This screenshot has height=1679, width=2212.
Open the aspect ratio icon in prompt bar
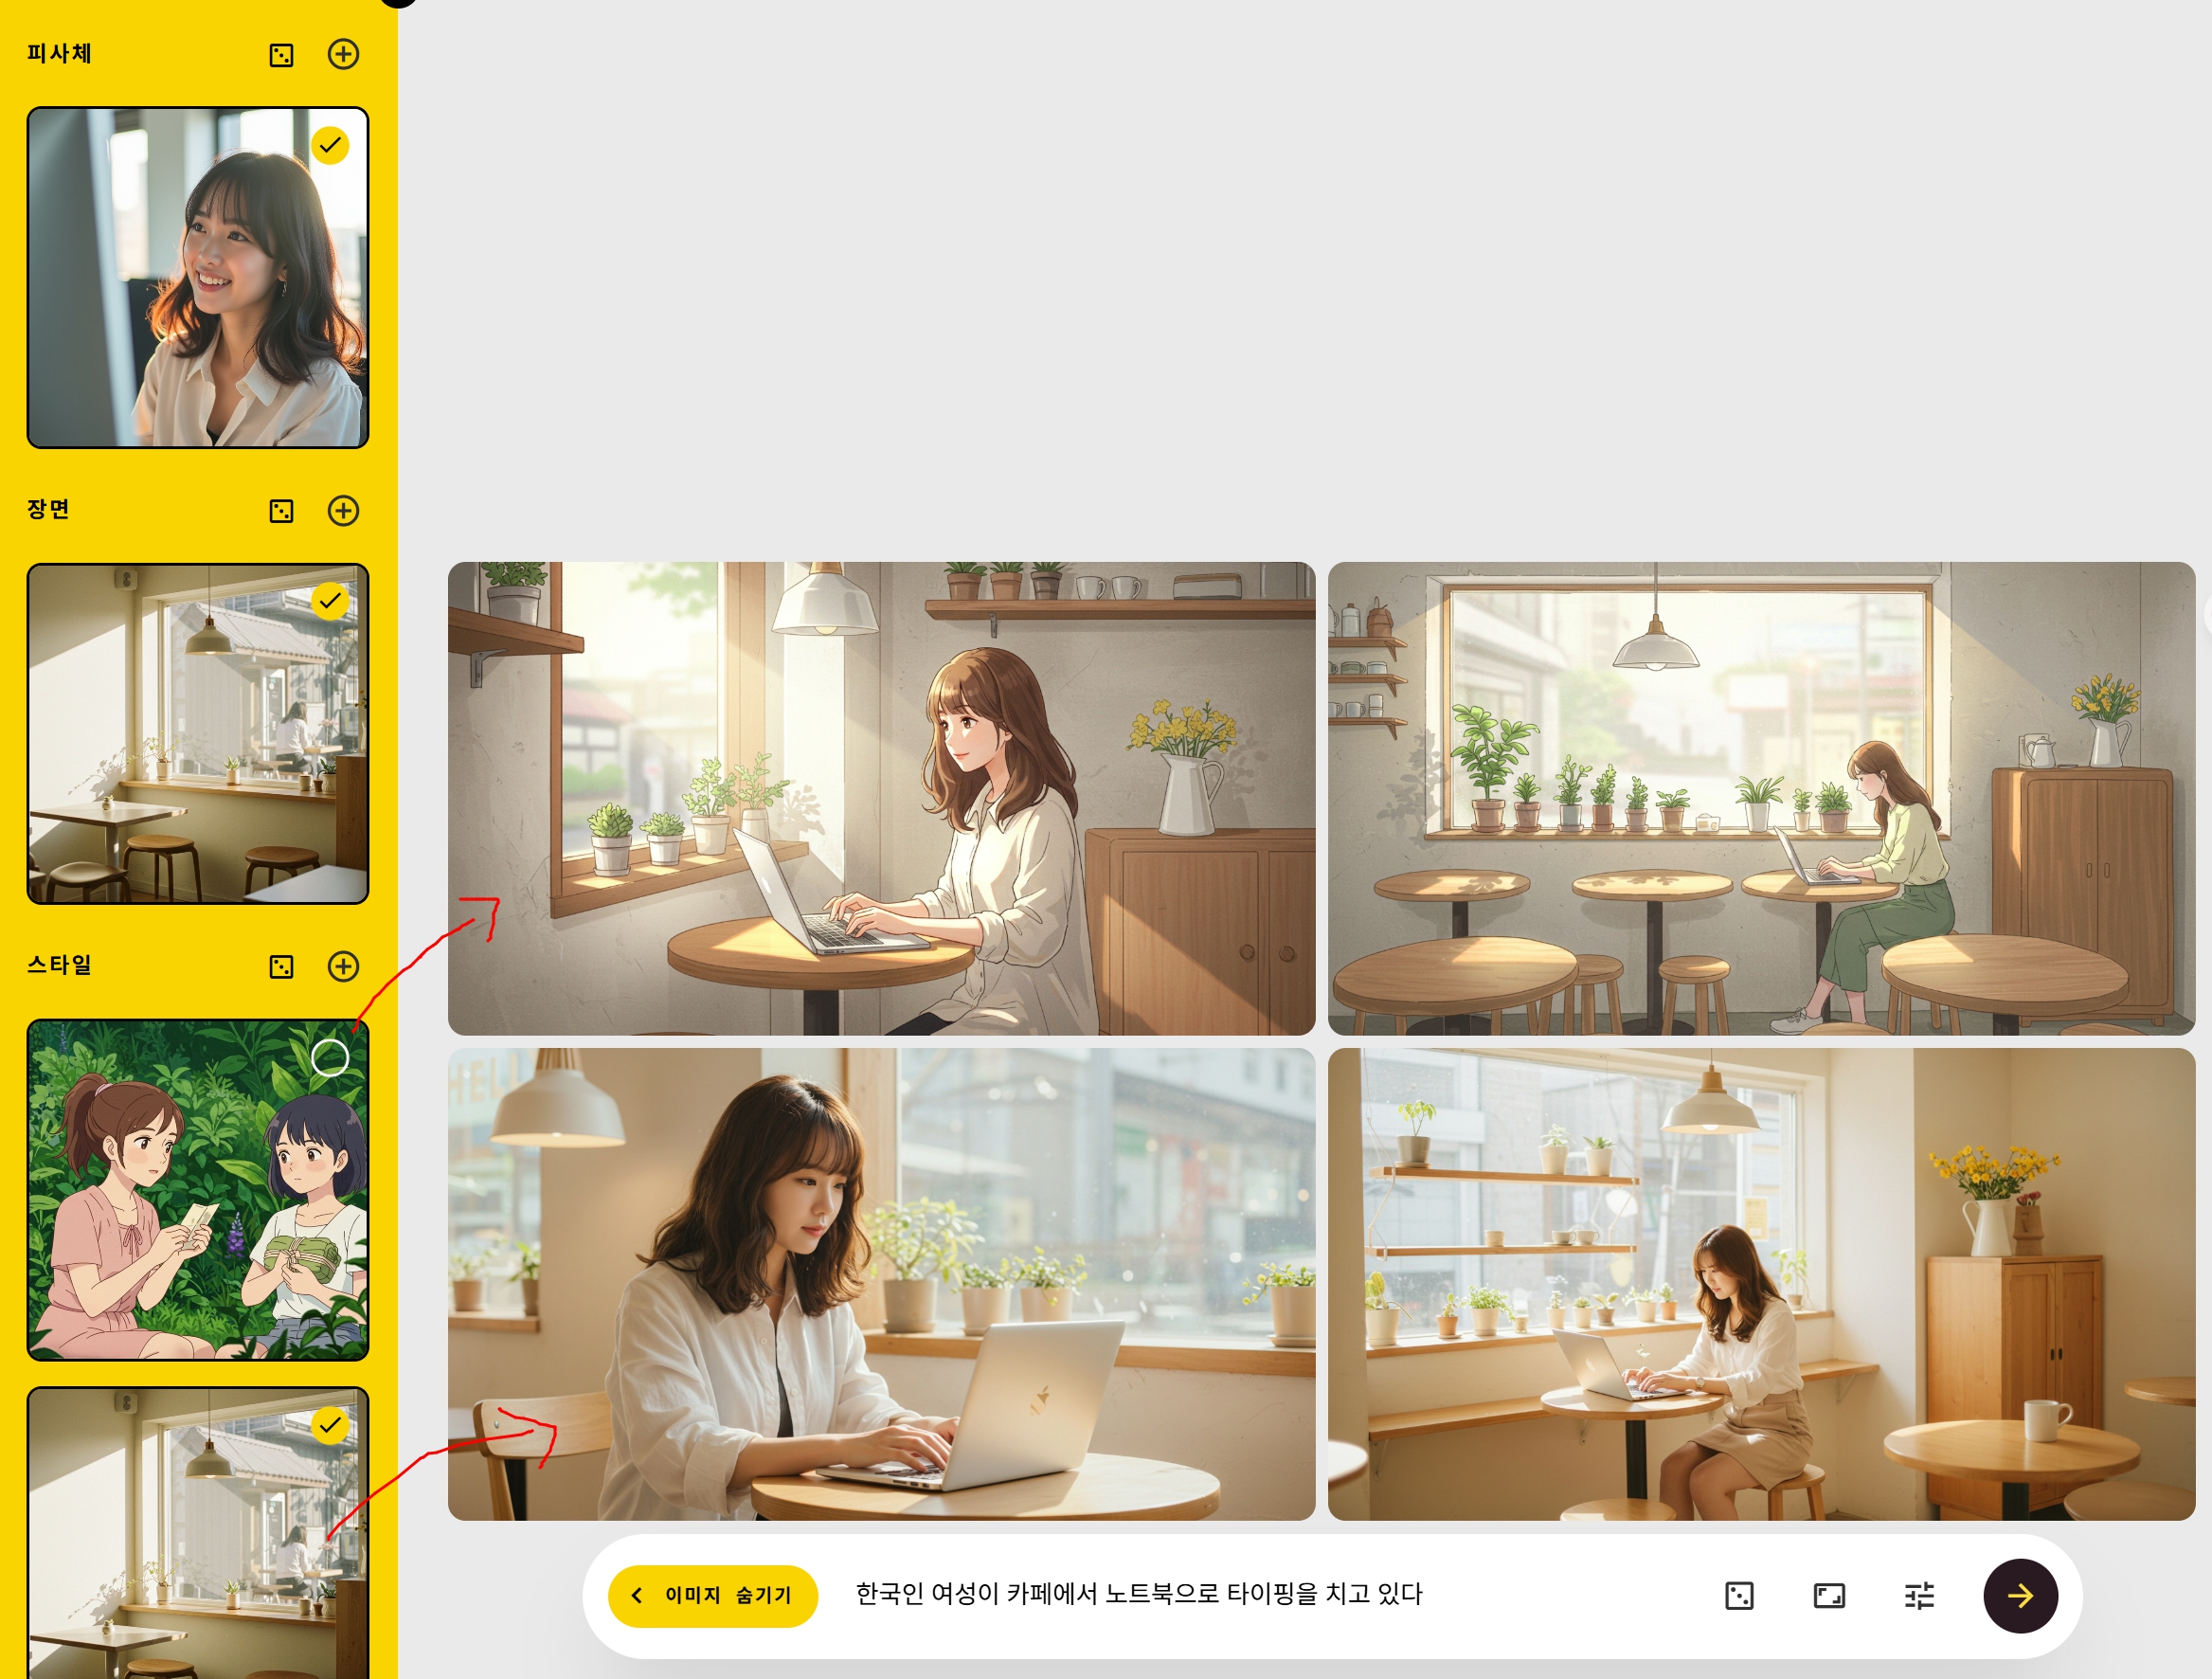pos(1829,1595)
